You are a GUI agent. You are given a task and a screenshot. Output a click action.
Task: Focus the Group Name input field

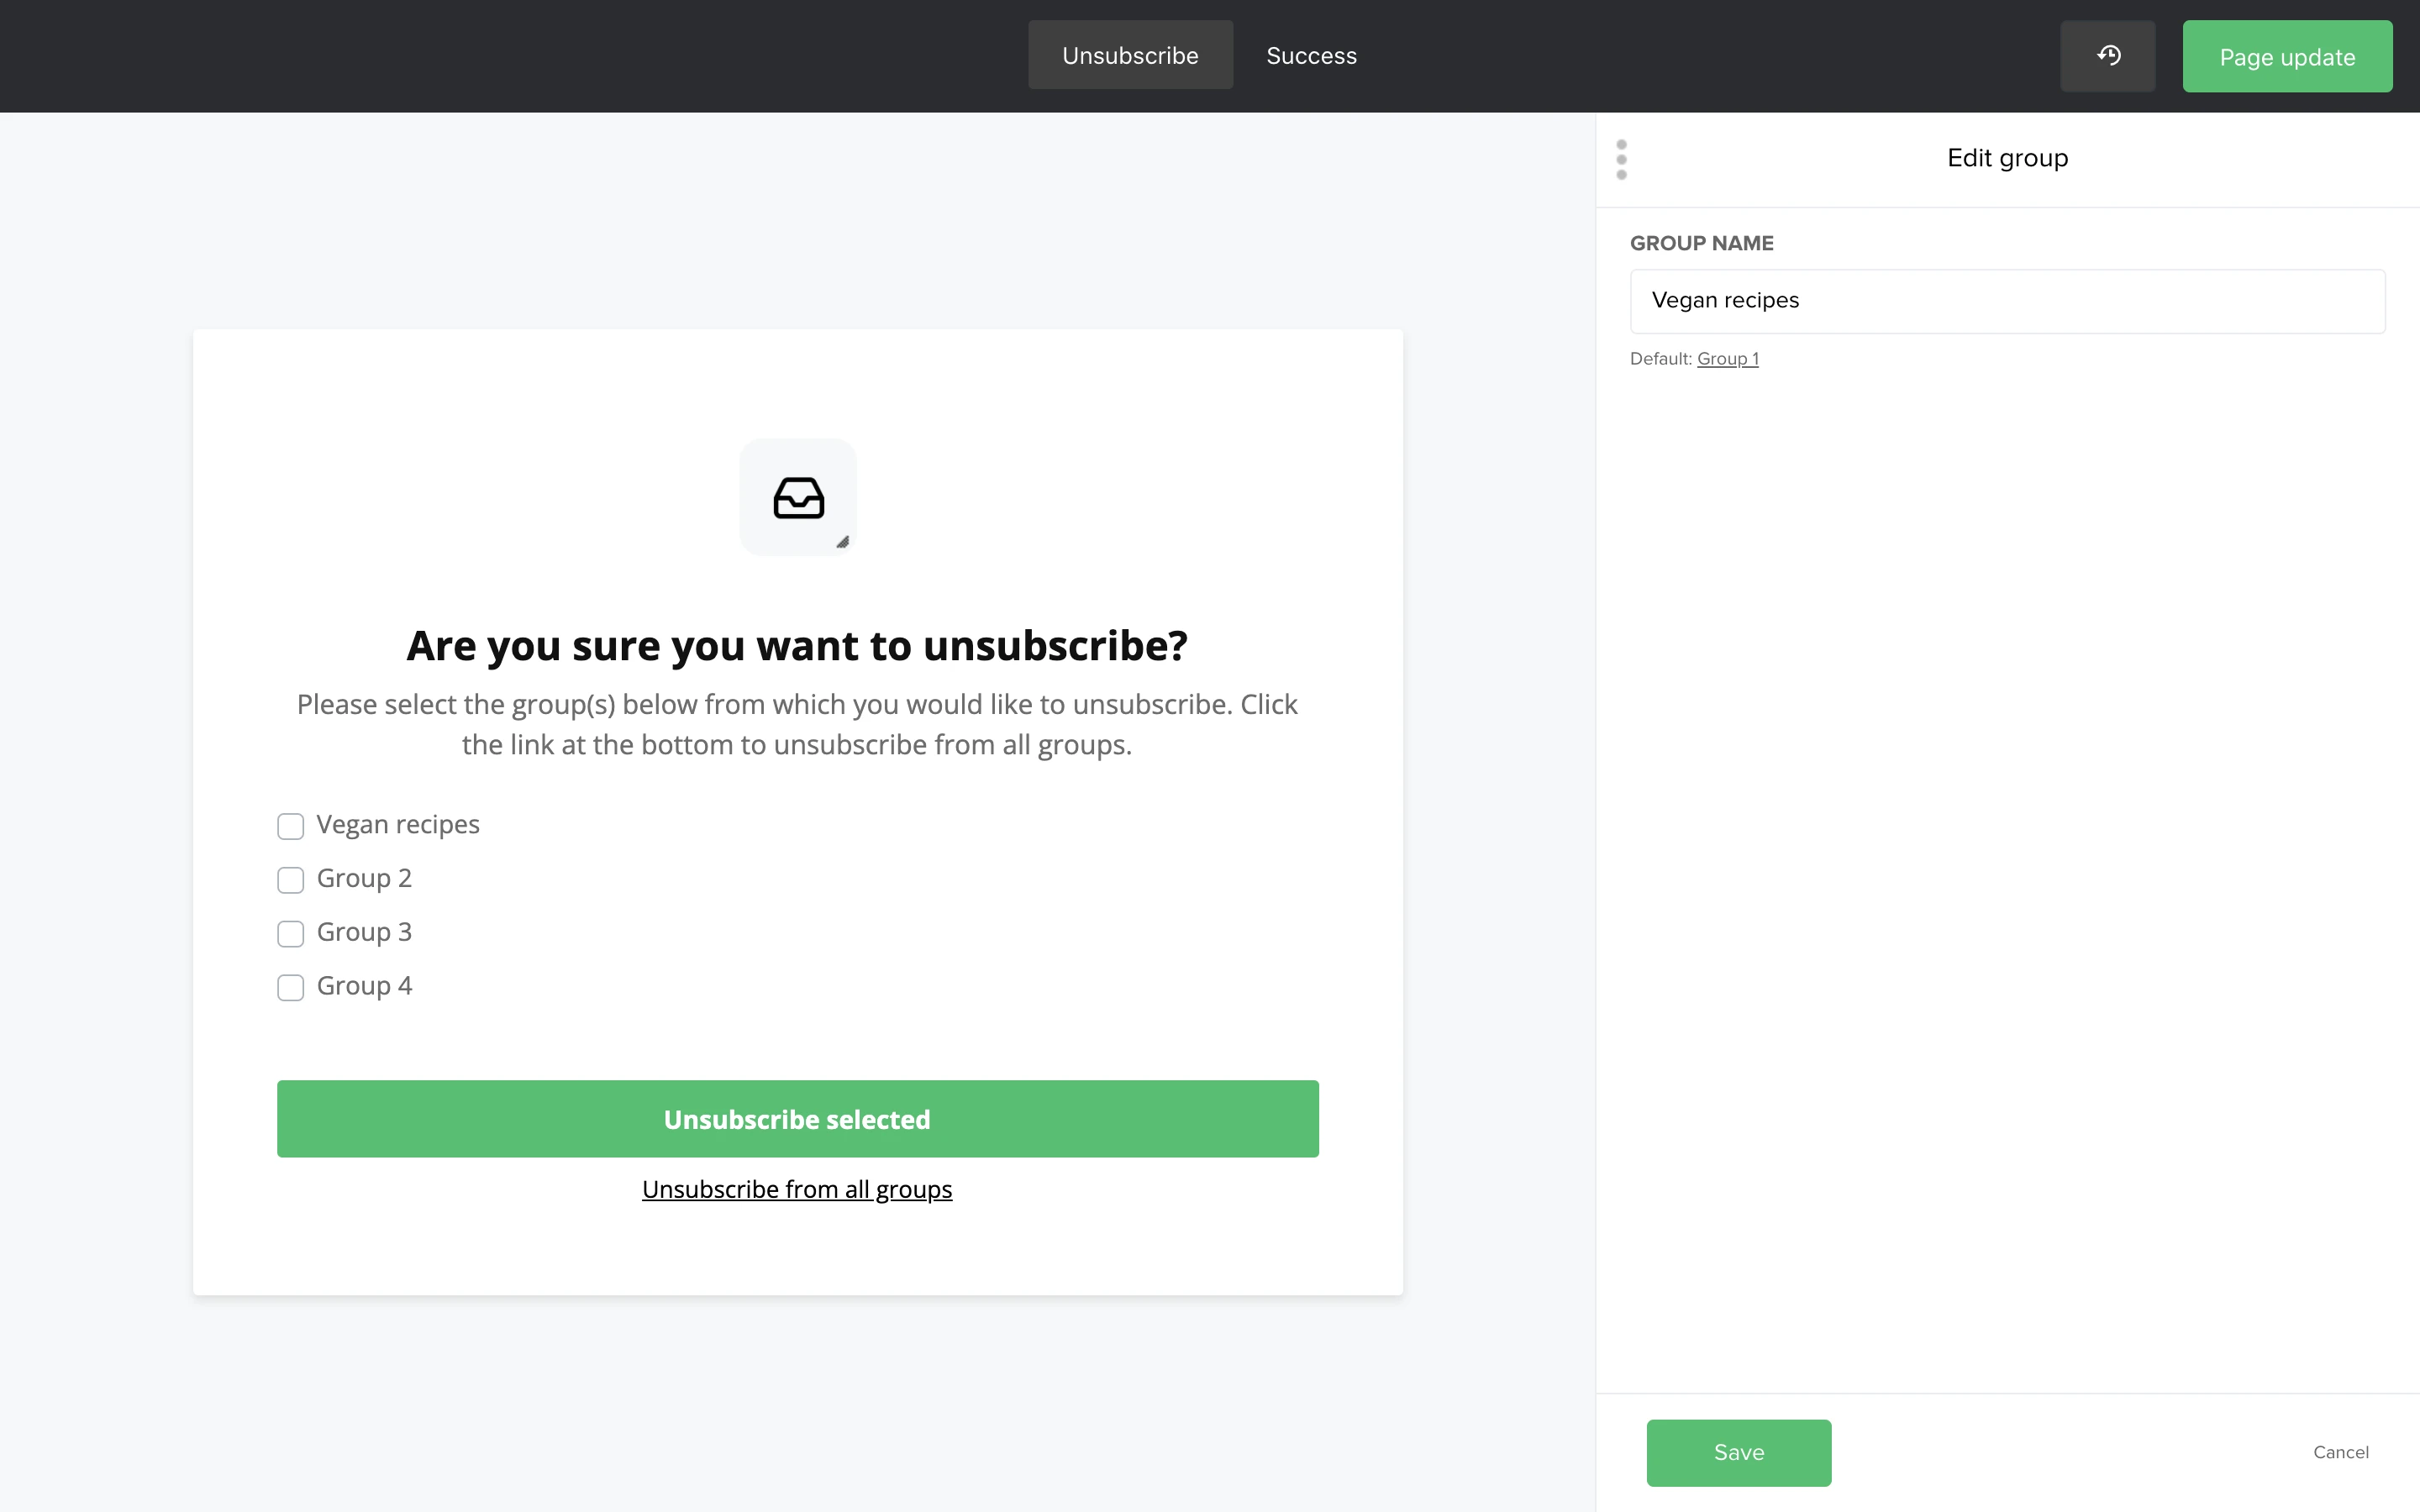pyautogui.click(x=2007, y=301)
